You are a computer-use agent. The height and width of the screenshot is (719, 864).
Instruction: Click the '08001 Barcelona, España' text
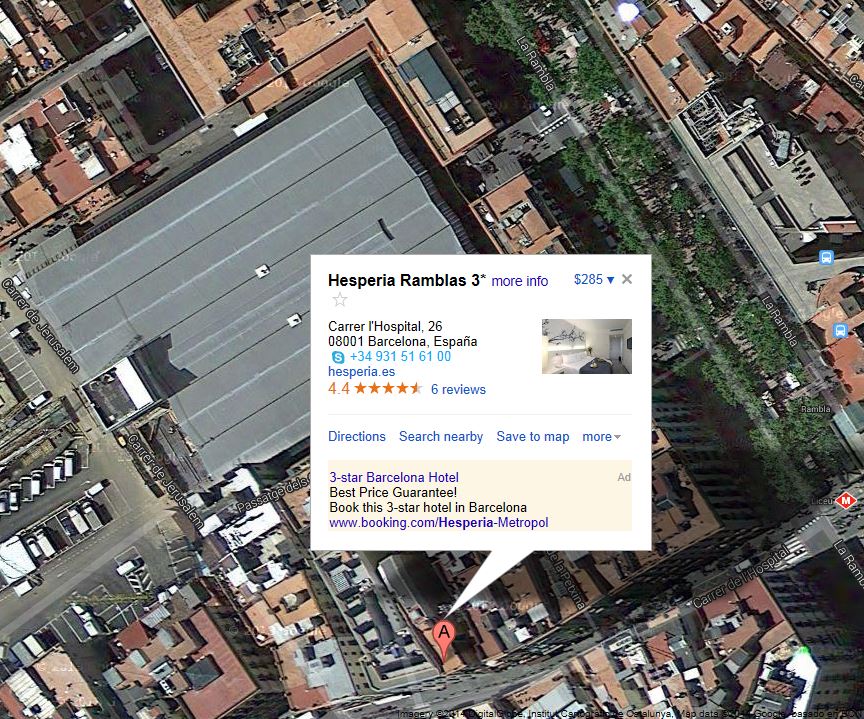pyautogui.click(x=403, y=342)
